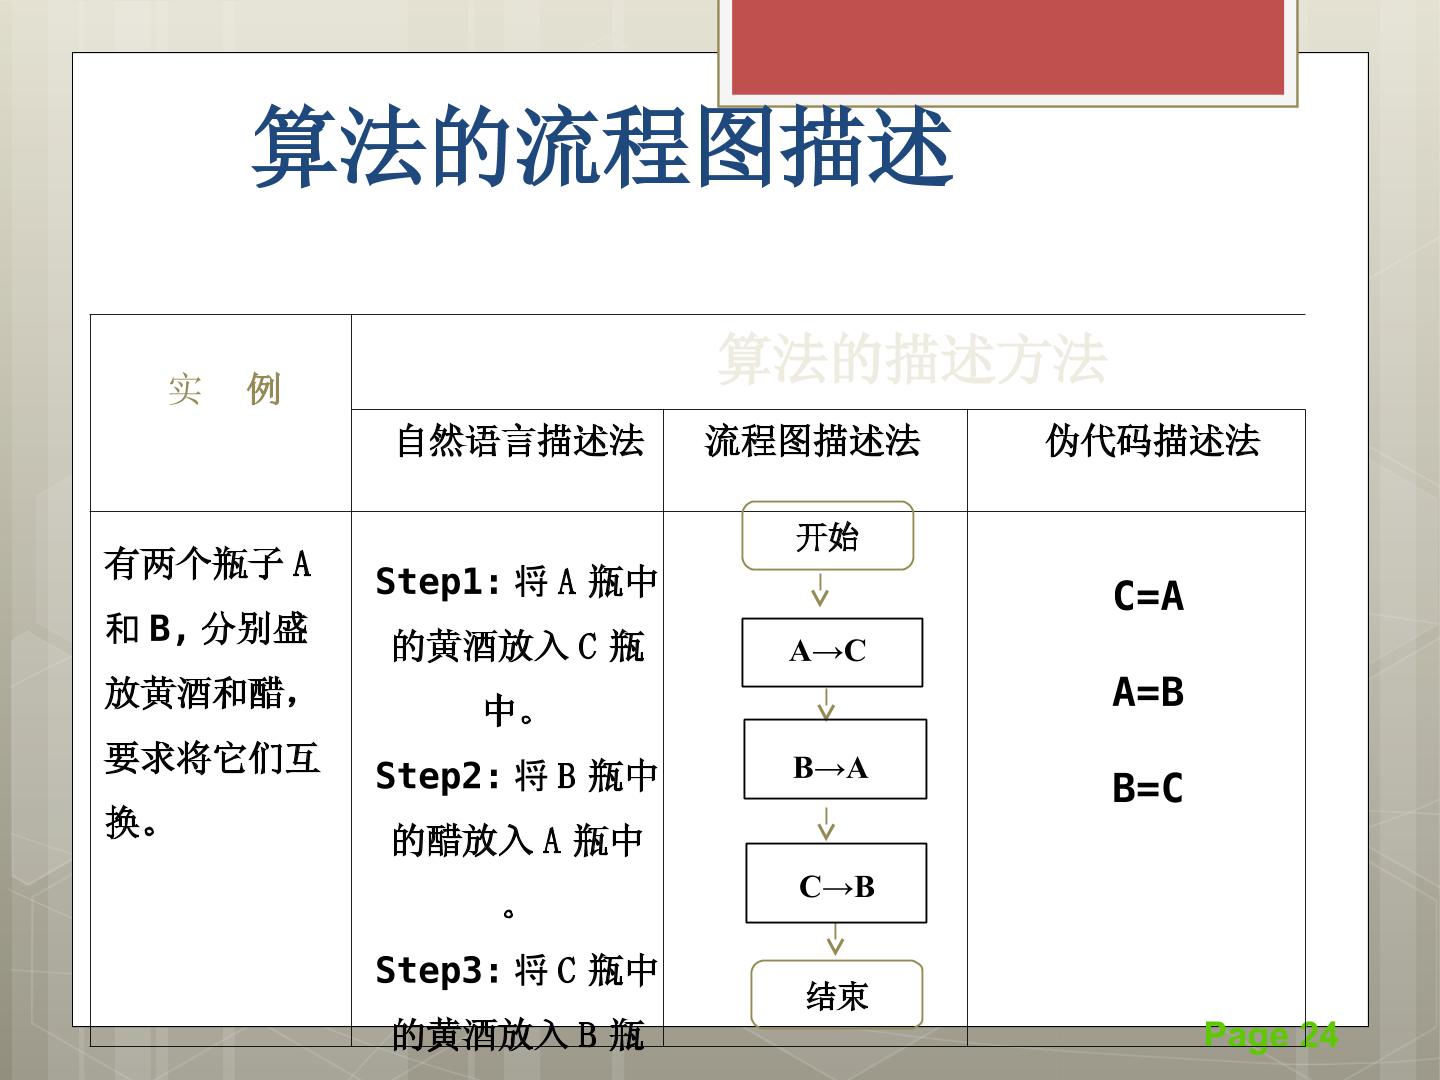This screenshot has width=1440, height=1080.
Task: Click arrow between C→B and 结束
Action: (835, 940)
